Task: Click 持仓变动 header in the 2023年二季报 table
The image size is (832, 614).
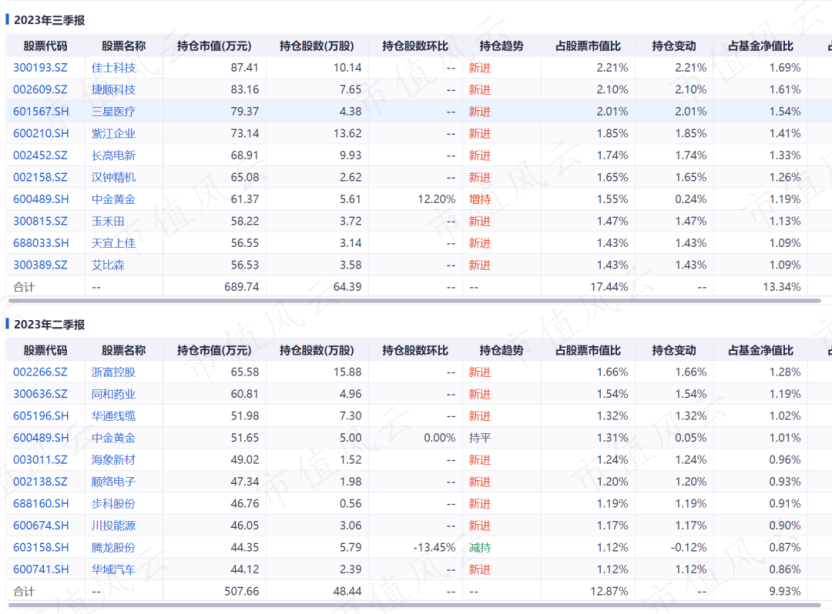Action: point(674,350)
